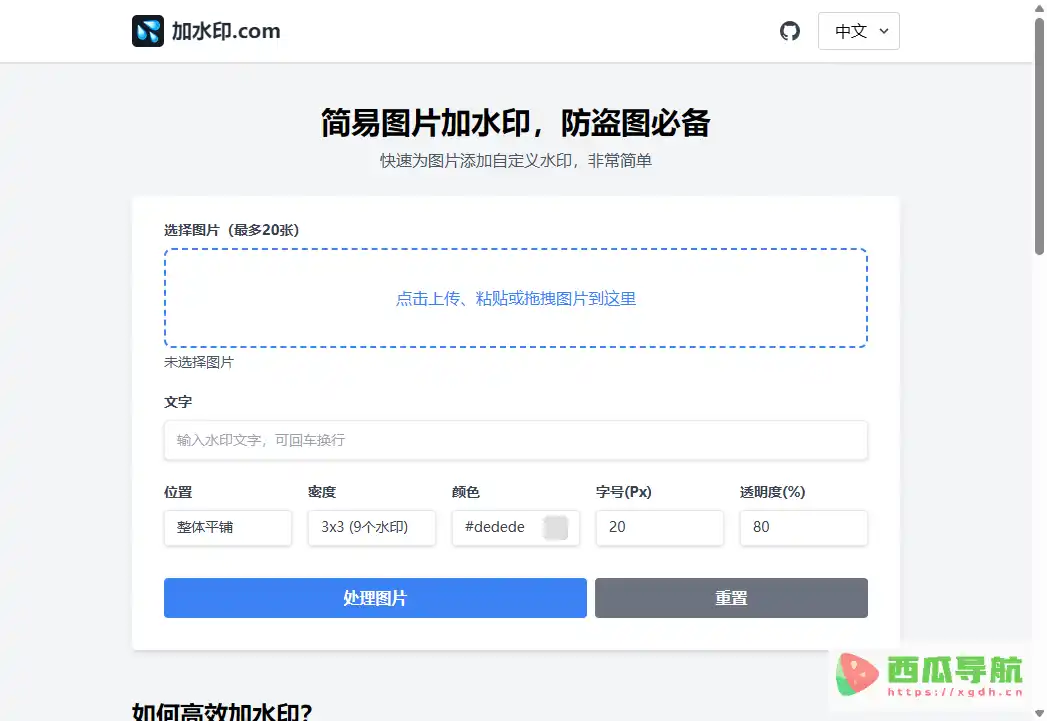This screenshot has width=1047, height=721.
Task: Click the 字号(Px) label
Action: (624, 492)
